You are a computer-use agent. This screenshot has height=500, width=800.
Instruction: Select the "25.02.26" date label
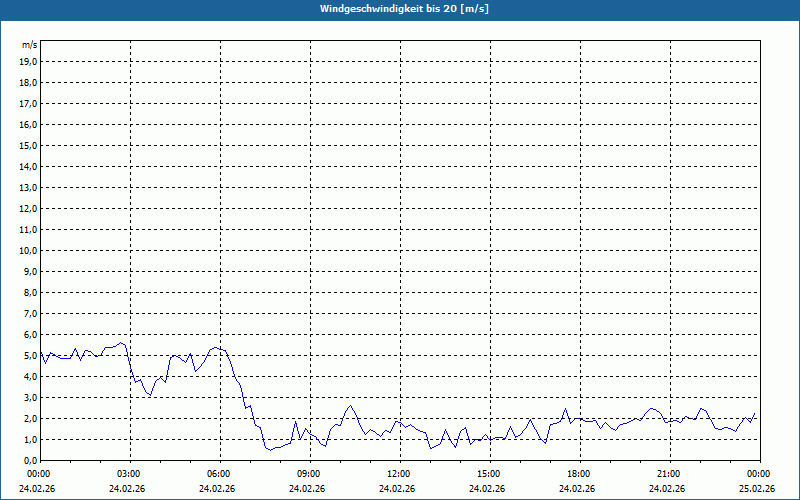click(x=757, y=489)
